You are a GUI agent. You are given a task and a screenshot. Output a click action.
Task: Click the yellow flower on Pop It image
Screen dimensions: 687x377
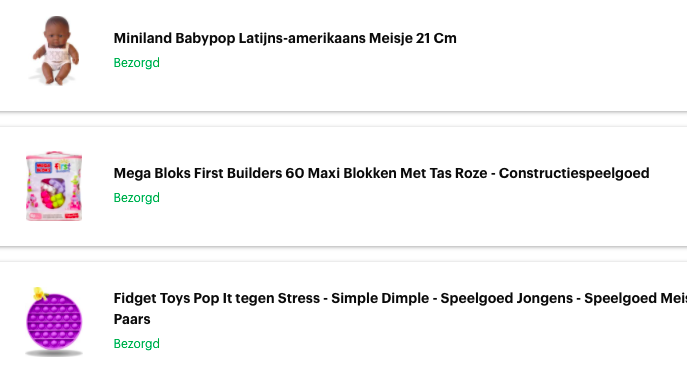point(39,293)
